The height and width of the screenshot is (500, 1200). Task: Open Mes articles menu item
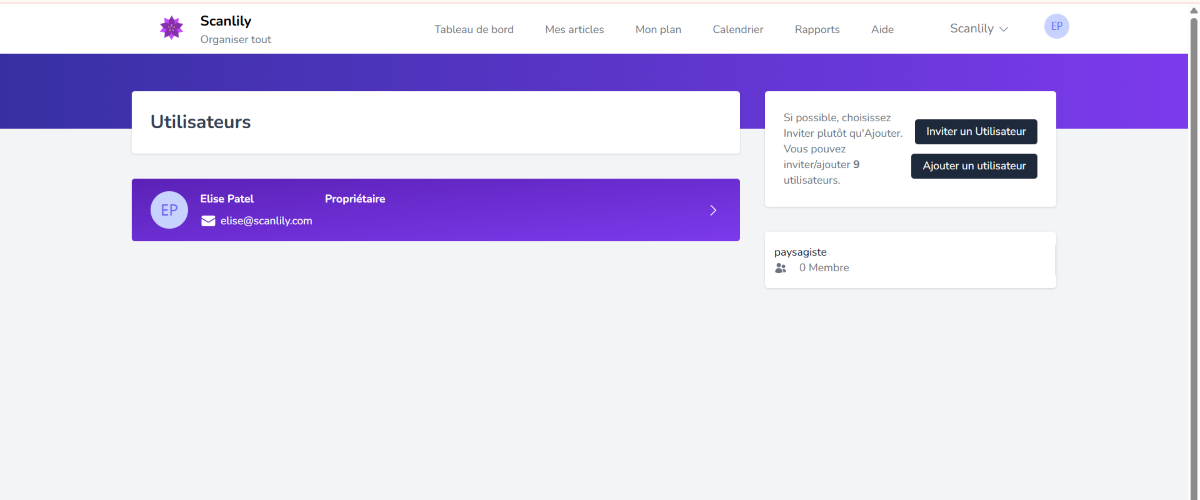click(x=574, y=30)
